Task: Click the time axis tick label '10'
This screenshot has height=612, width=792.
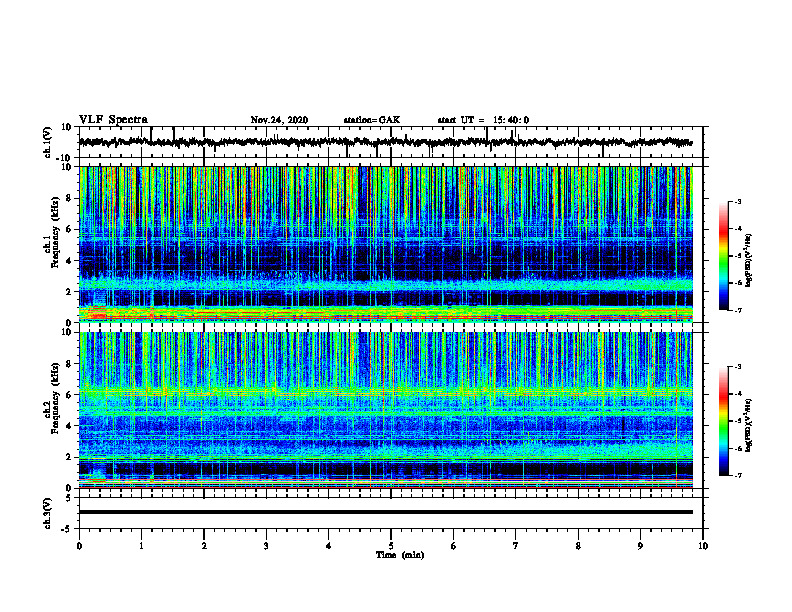Action: (x=703, y=546)
